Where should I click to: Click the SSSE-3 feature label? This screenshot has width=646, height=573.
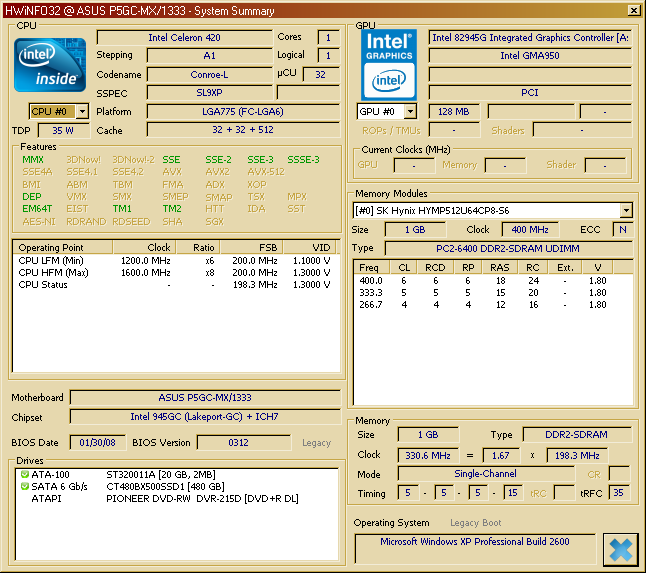303,159
